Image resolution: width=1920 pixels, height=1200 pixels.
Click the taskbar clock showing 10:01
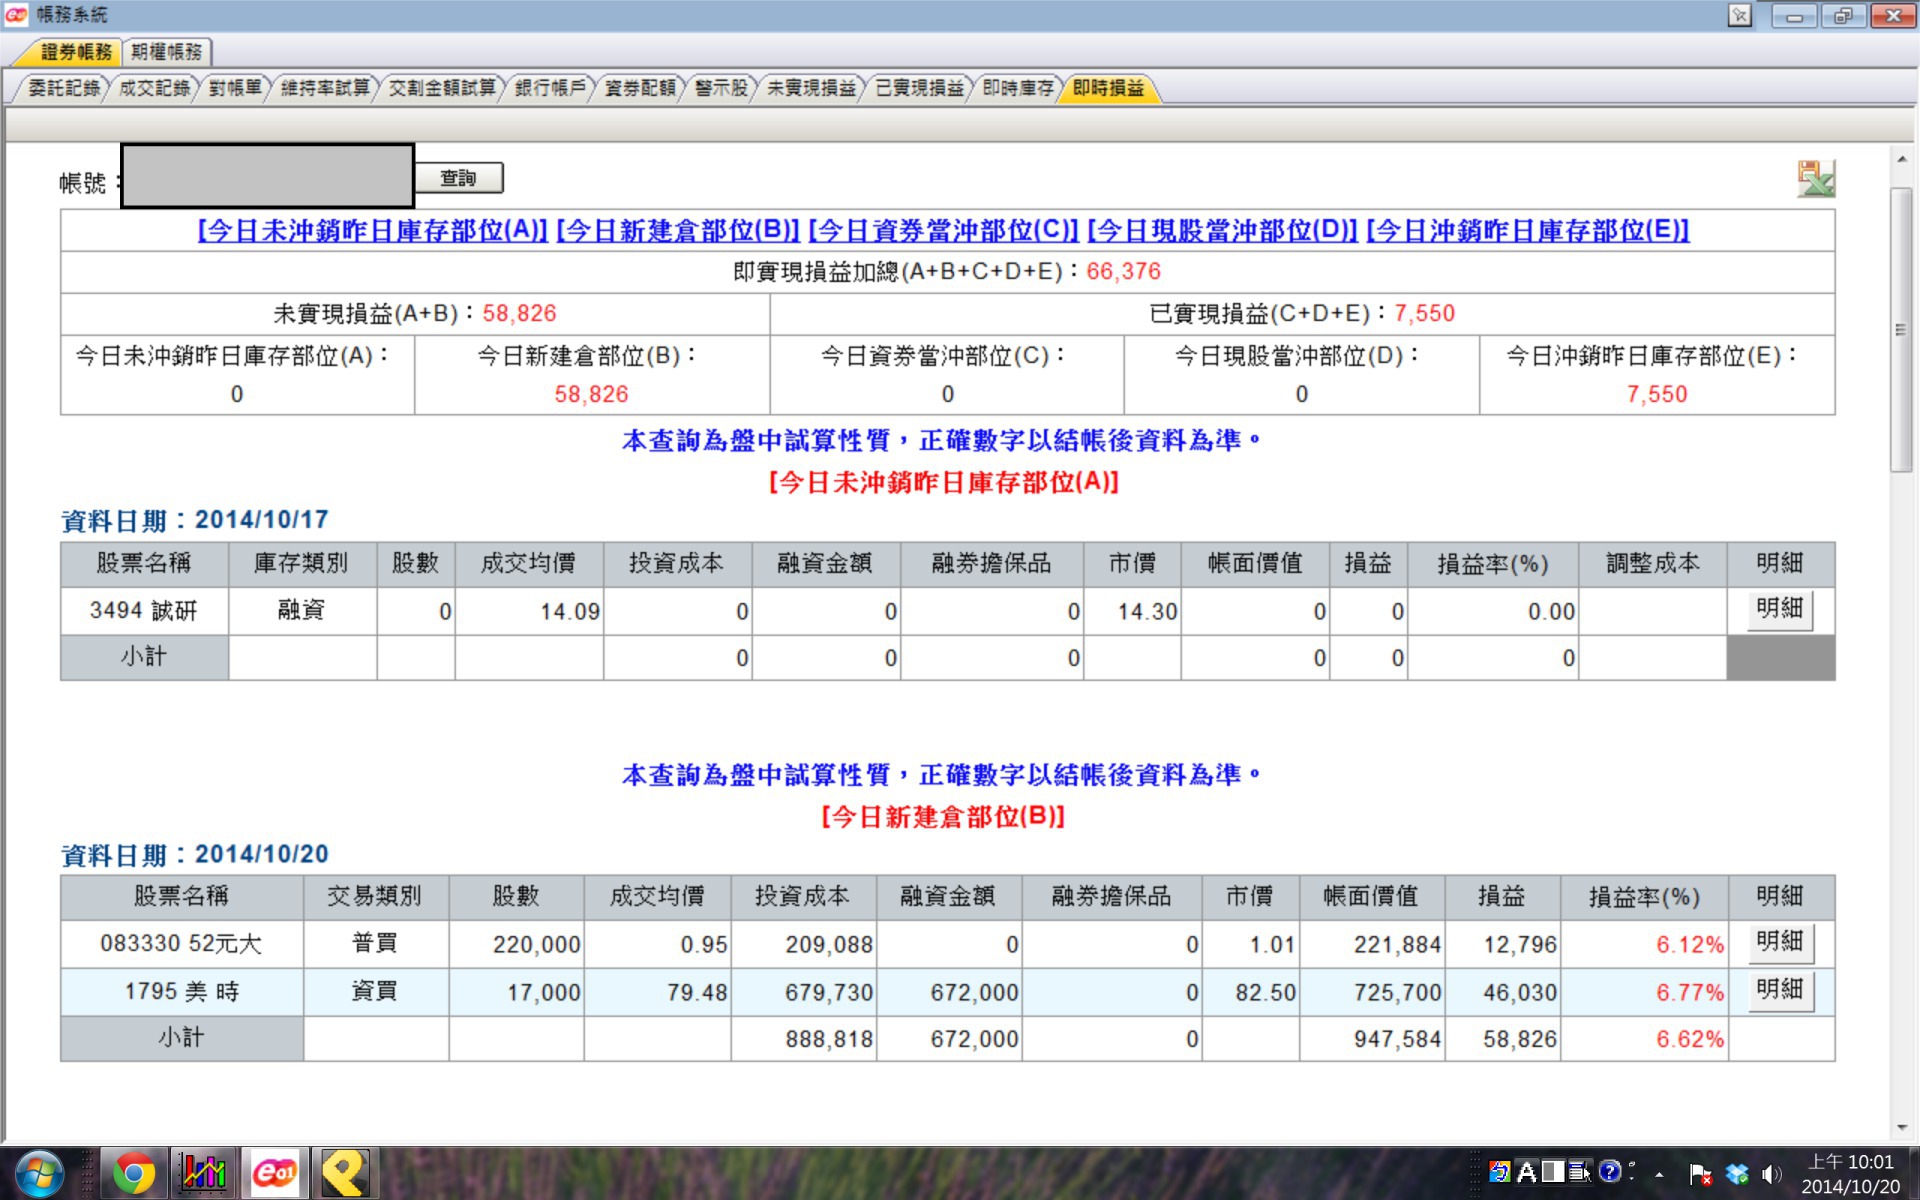(x=1850, y=1174)
